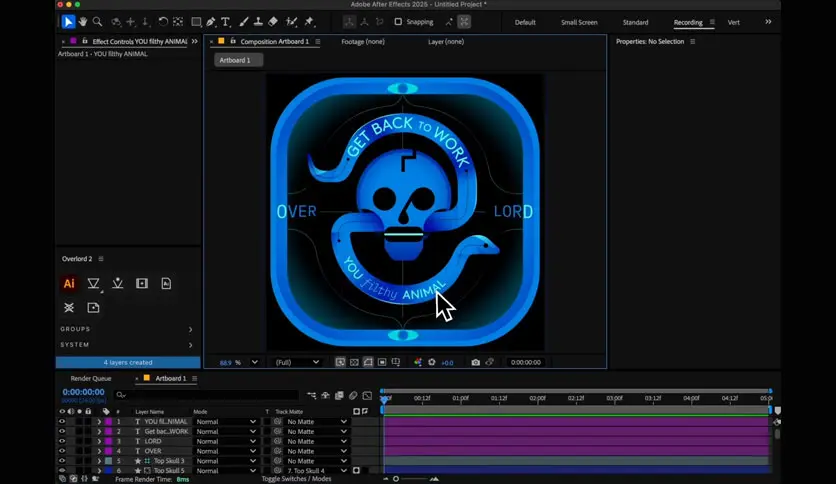Select the Roto Brush tool
Viewport: 836px width, 484px height.
(x=291, y=22)
